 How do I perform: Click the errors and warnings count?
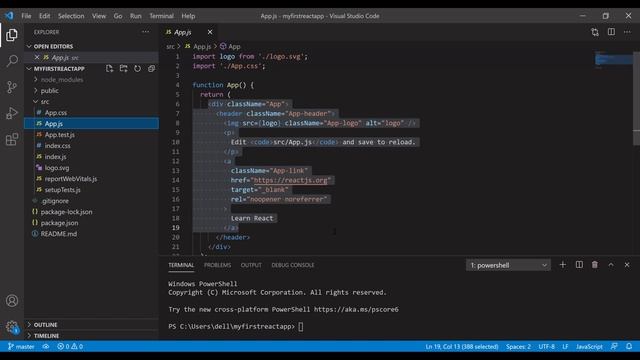(70, 347)
